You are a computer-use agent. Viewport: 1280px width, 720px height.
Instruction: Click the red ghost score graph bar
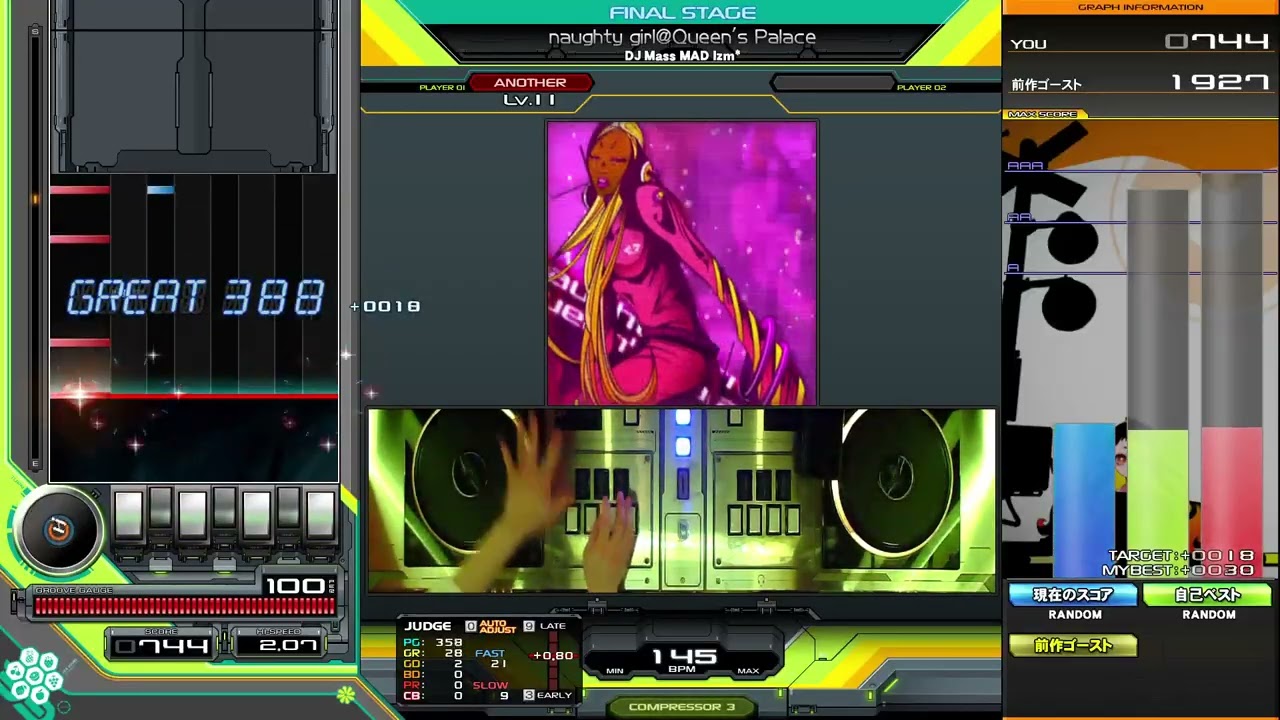(1232, 502)
